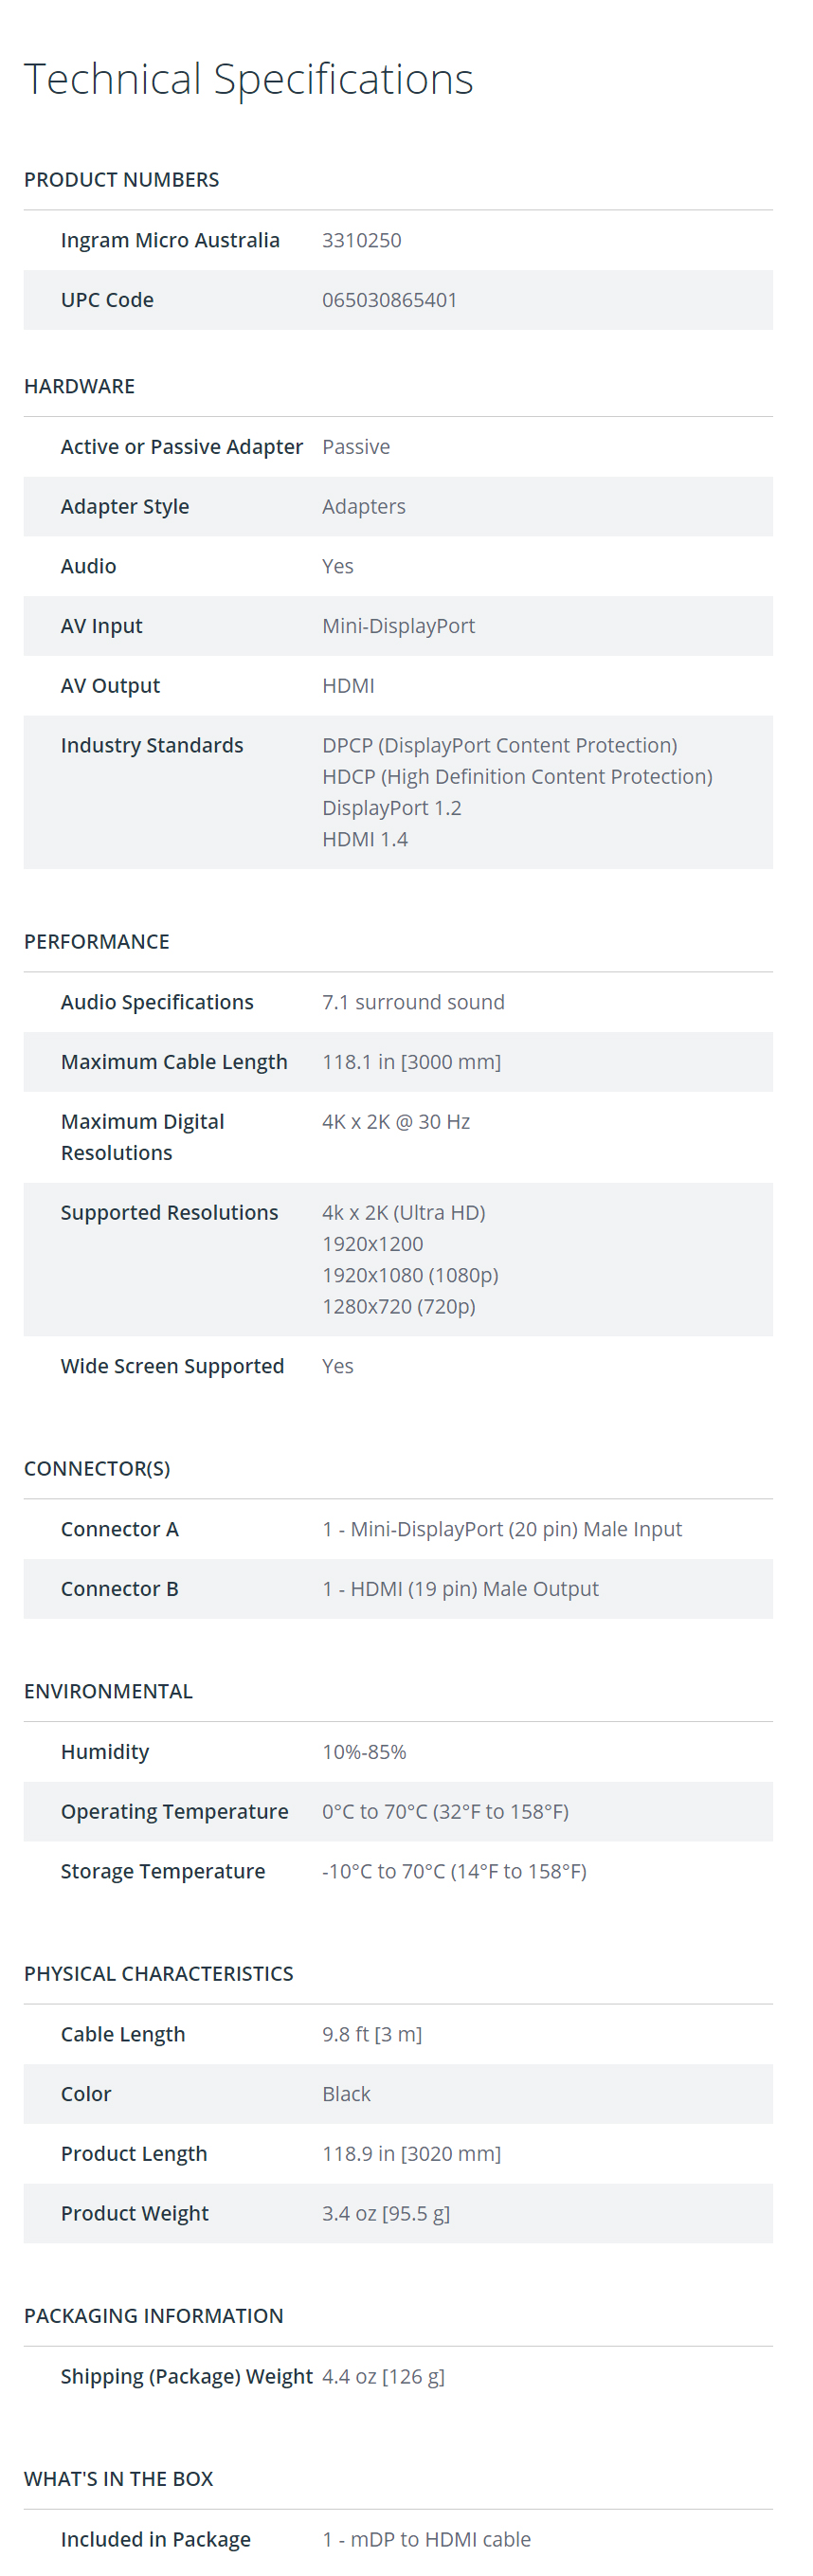Click the PHYSICAL CHARACTERISTICS section header
This screenshot has height=2576, width=813.
158,1974
